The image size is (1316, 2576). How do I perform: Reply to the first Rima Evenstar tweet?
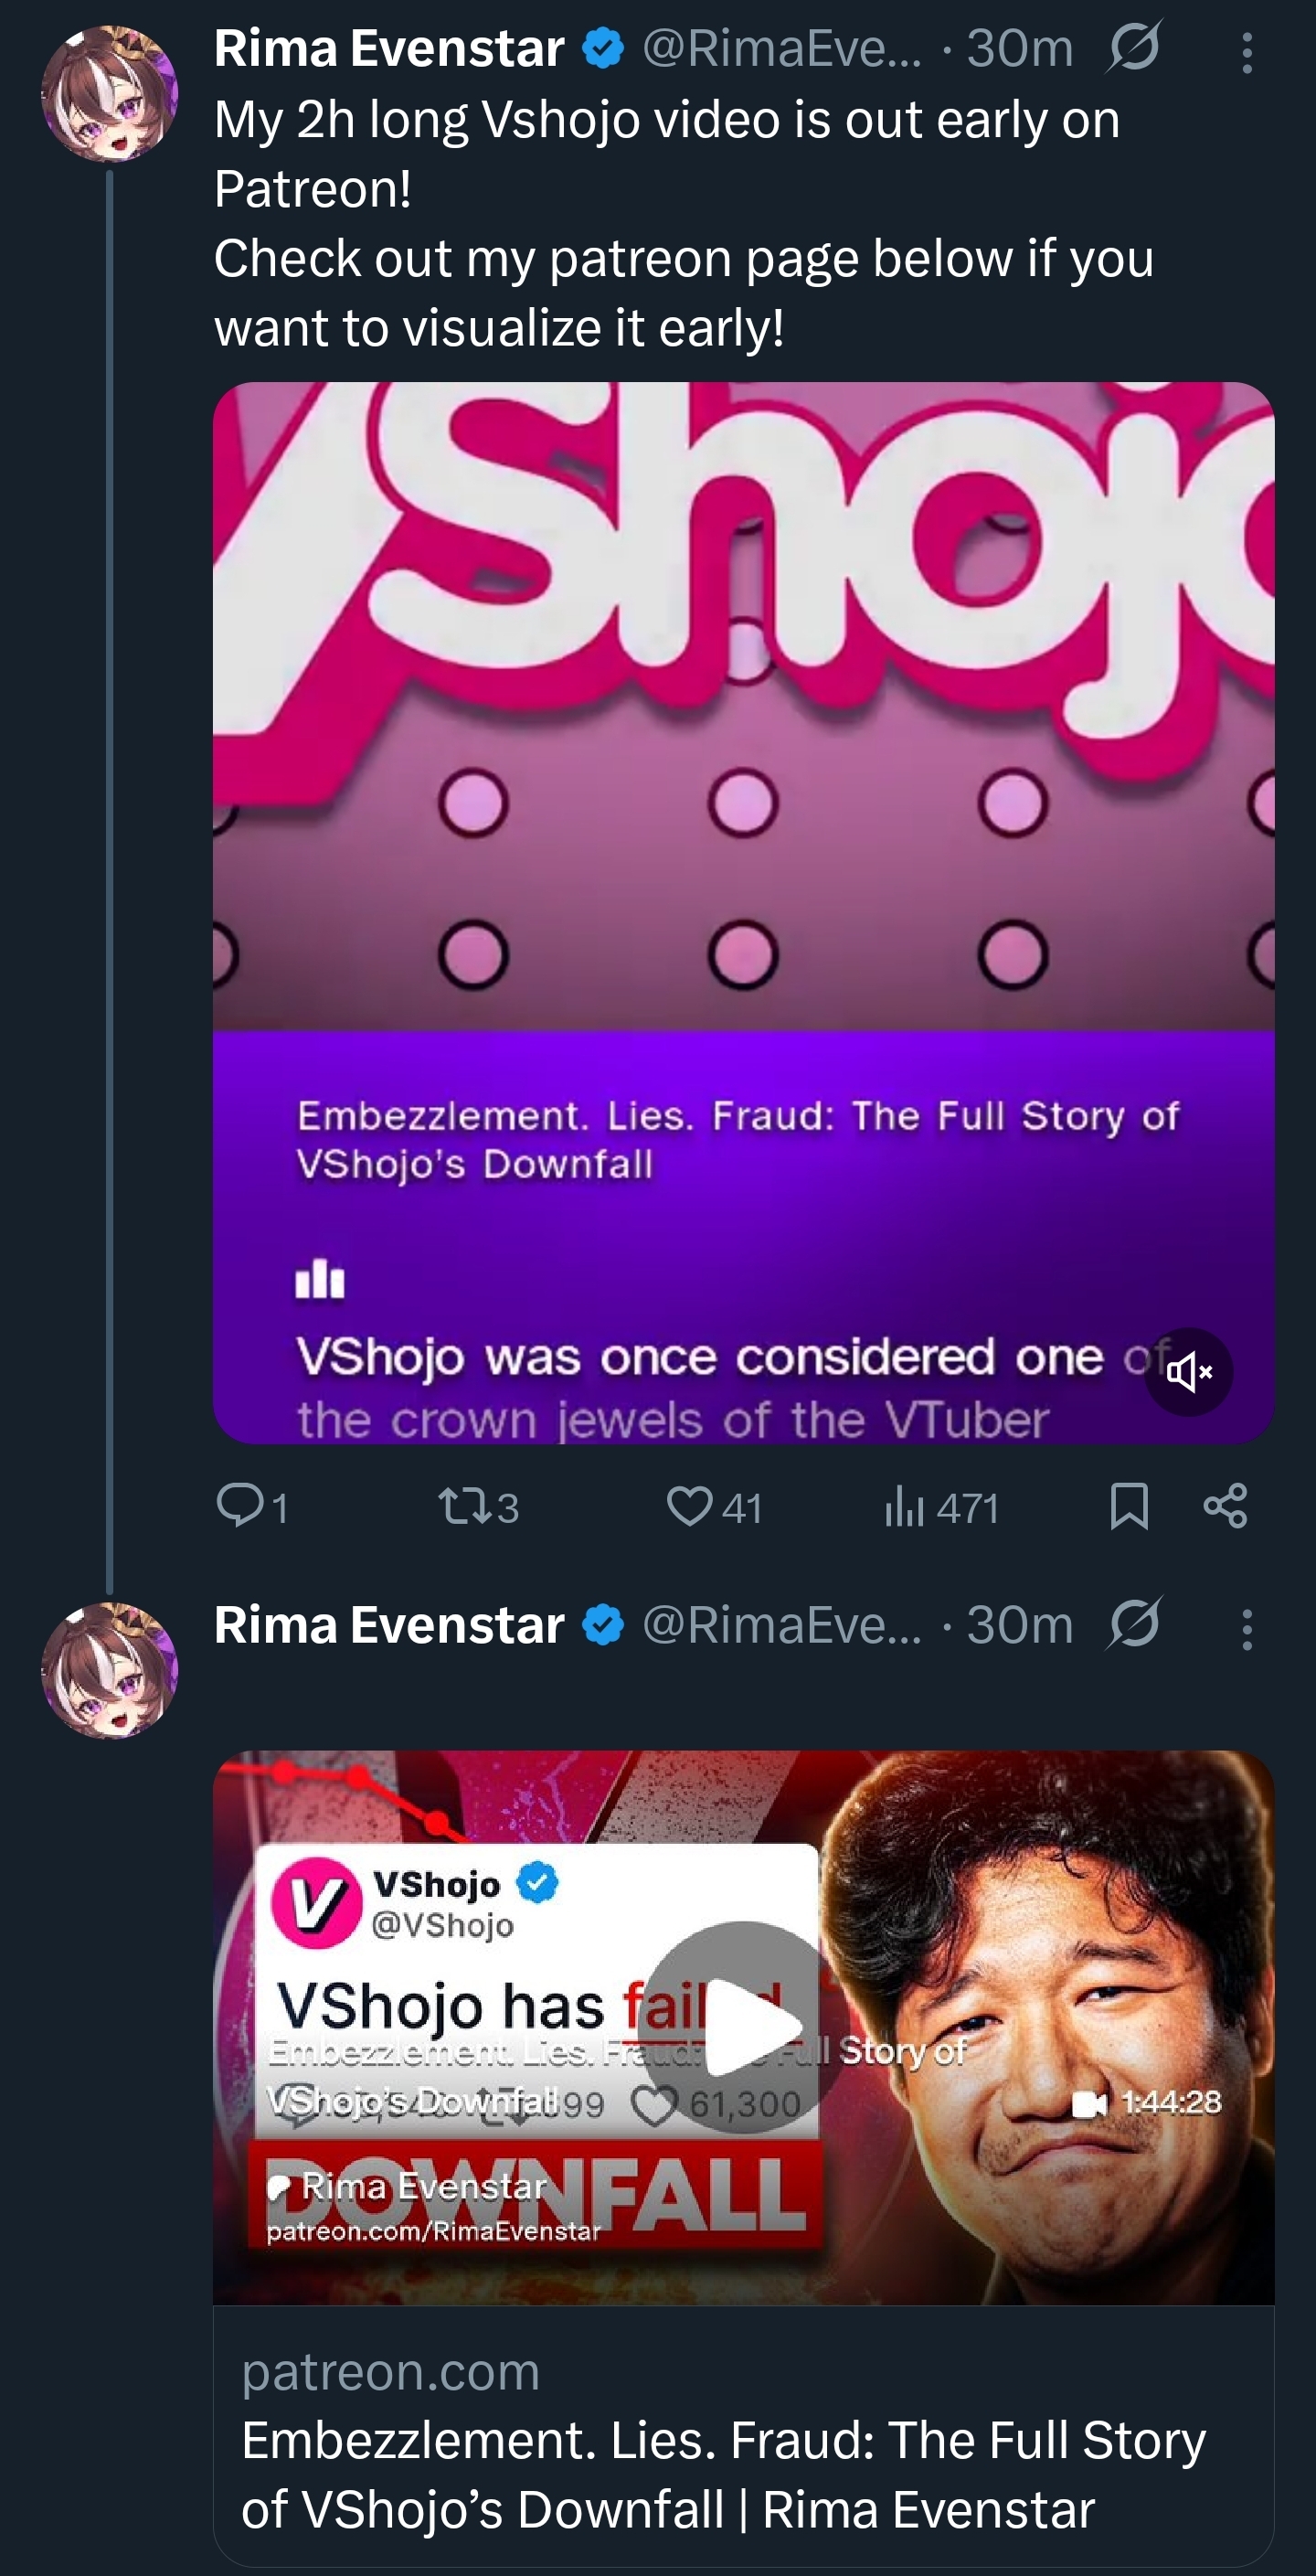pos(240,1505)
